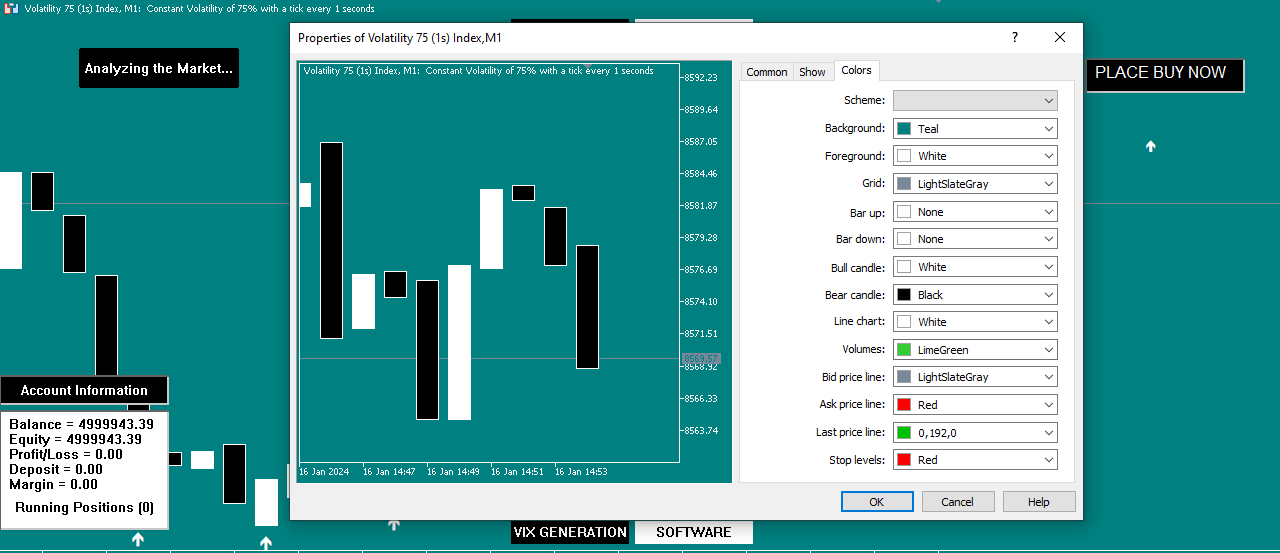
Task: Open the Last price line dropdown
Action: tap(975, 433)
